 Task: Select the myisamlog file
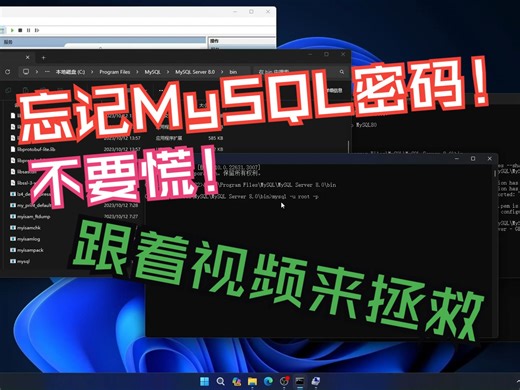tap(28, 239)
